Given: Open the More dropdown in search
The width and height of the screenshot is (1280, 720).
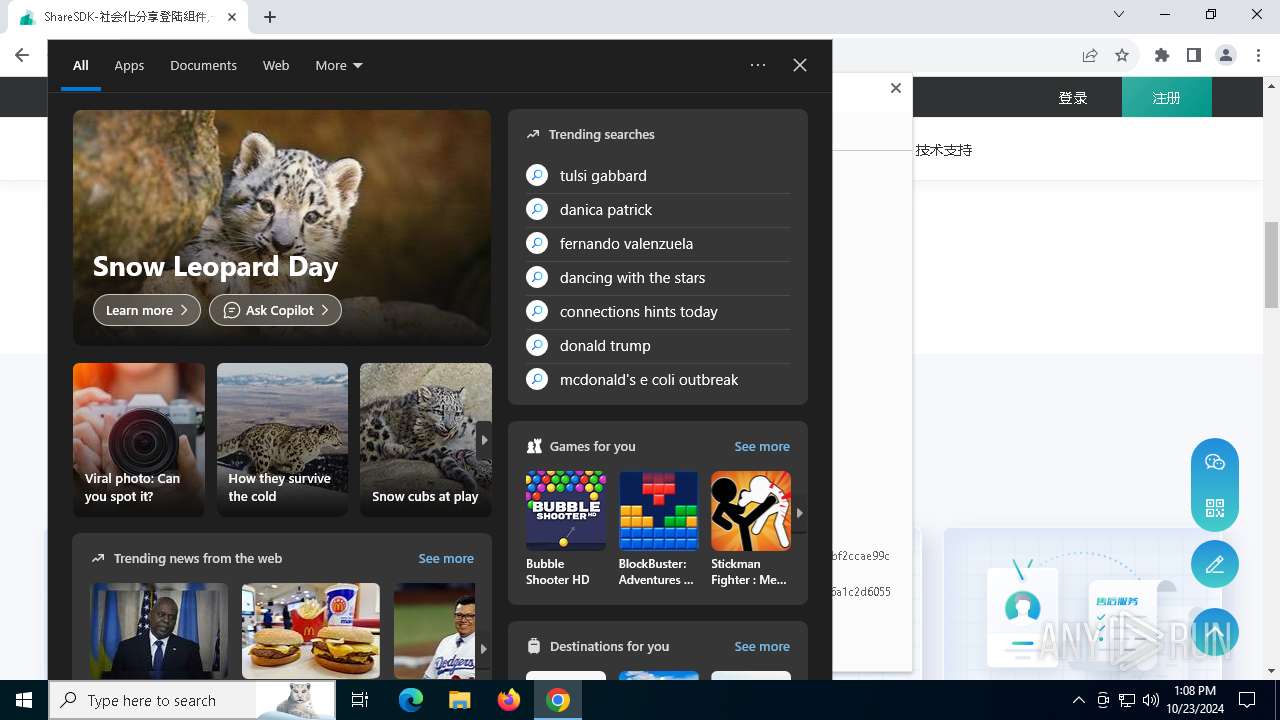Looking at the screenshot, I should pos(338,65).
